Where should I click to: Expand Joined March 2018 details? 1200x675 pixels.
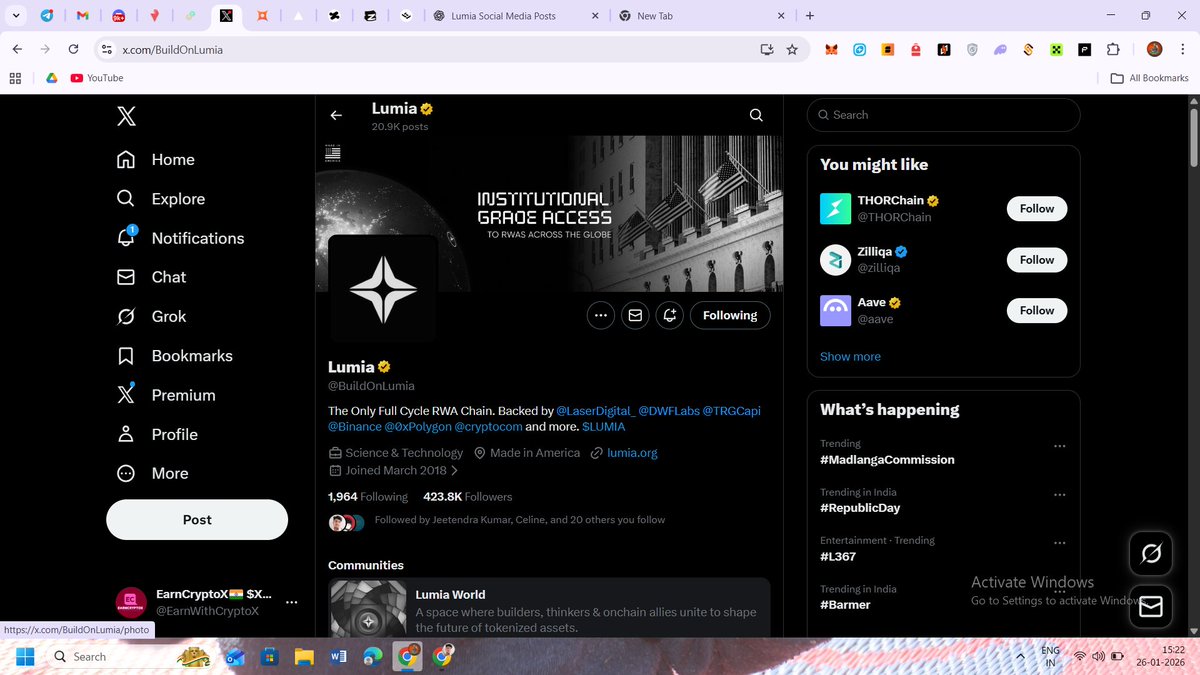pos(397,470)
